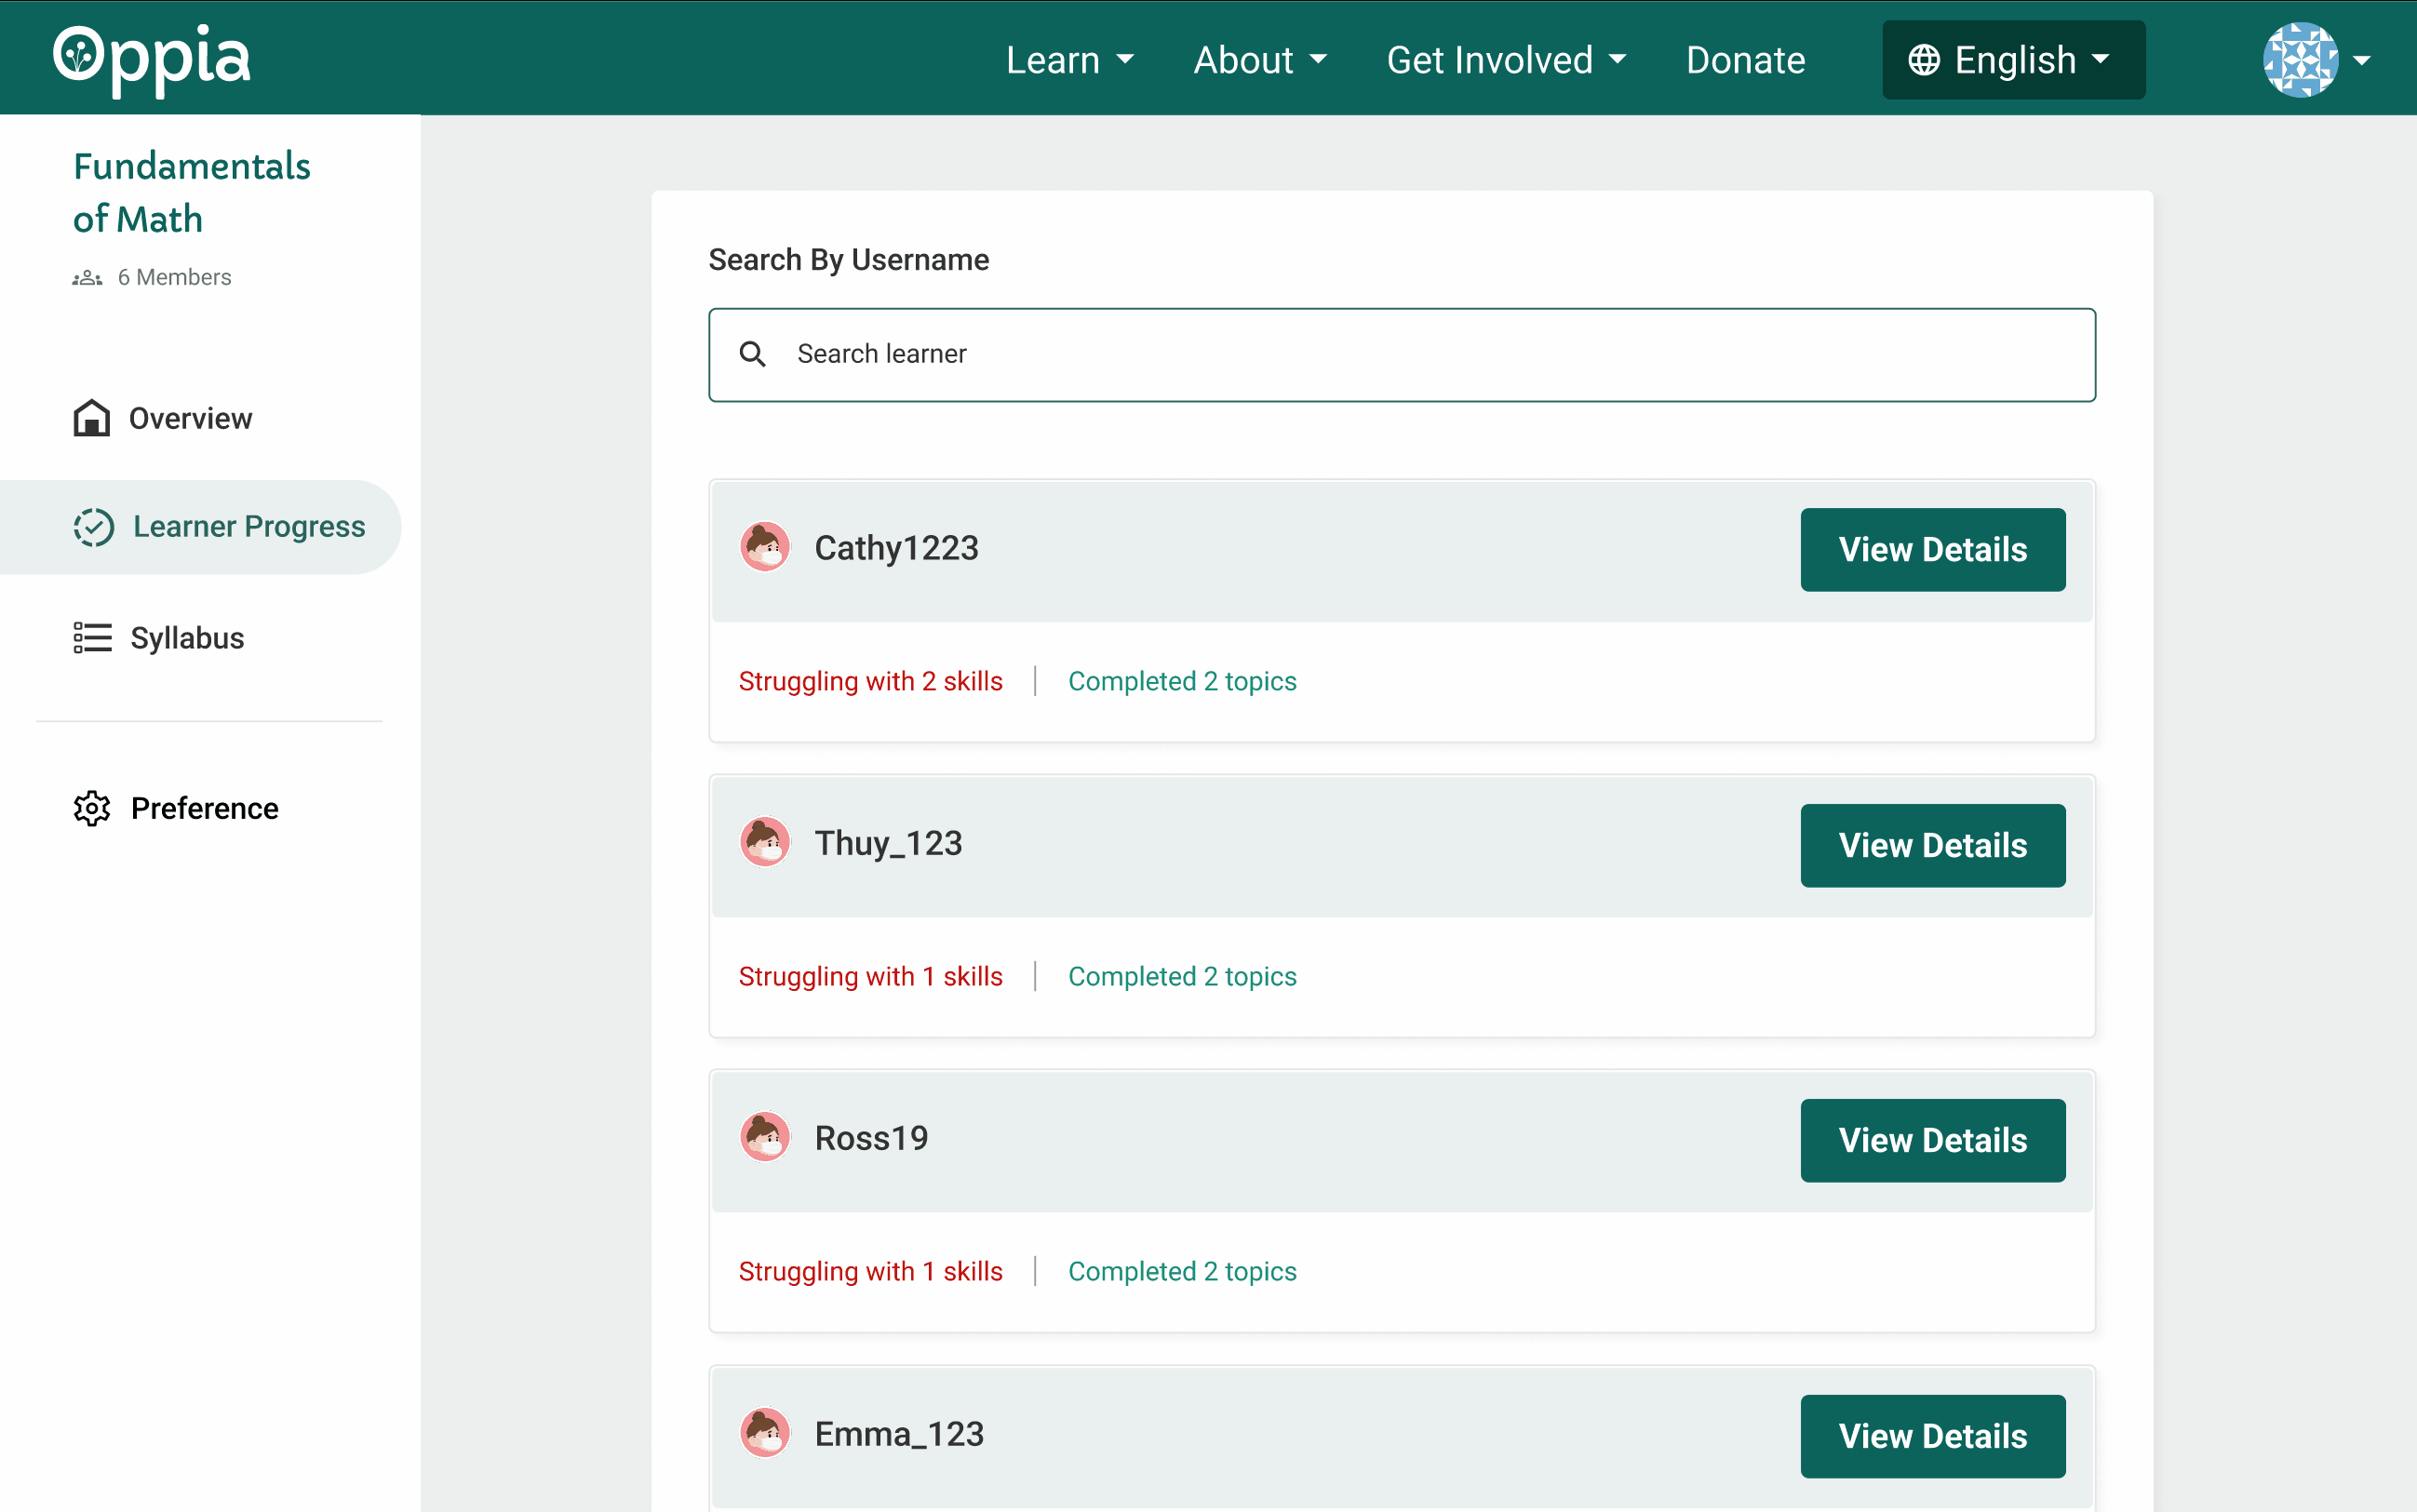
Task: Click the magnifier search icon
Action: coord(752,354)
